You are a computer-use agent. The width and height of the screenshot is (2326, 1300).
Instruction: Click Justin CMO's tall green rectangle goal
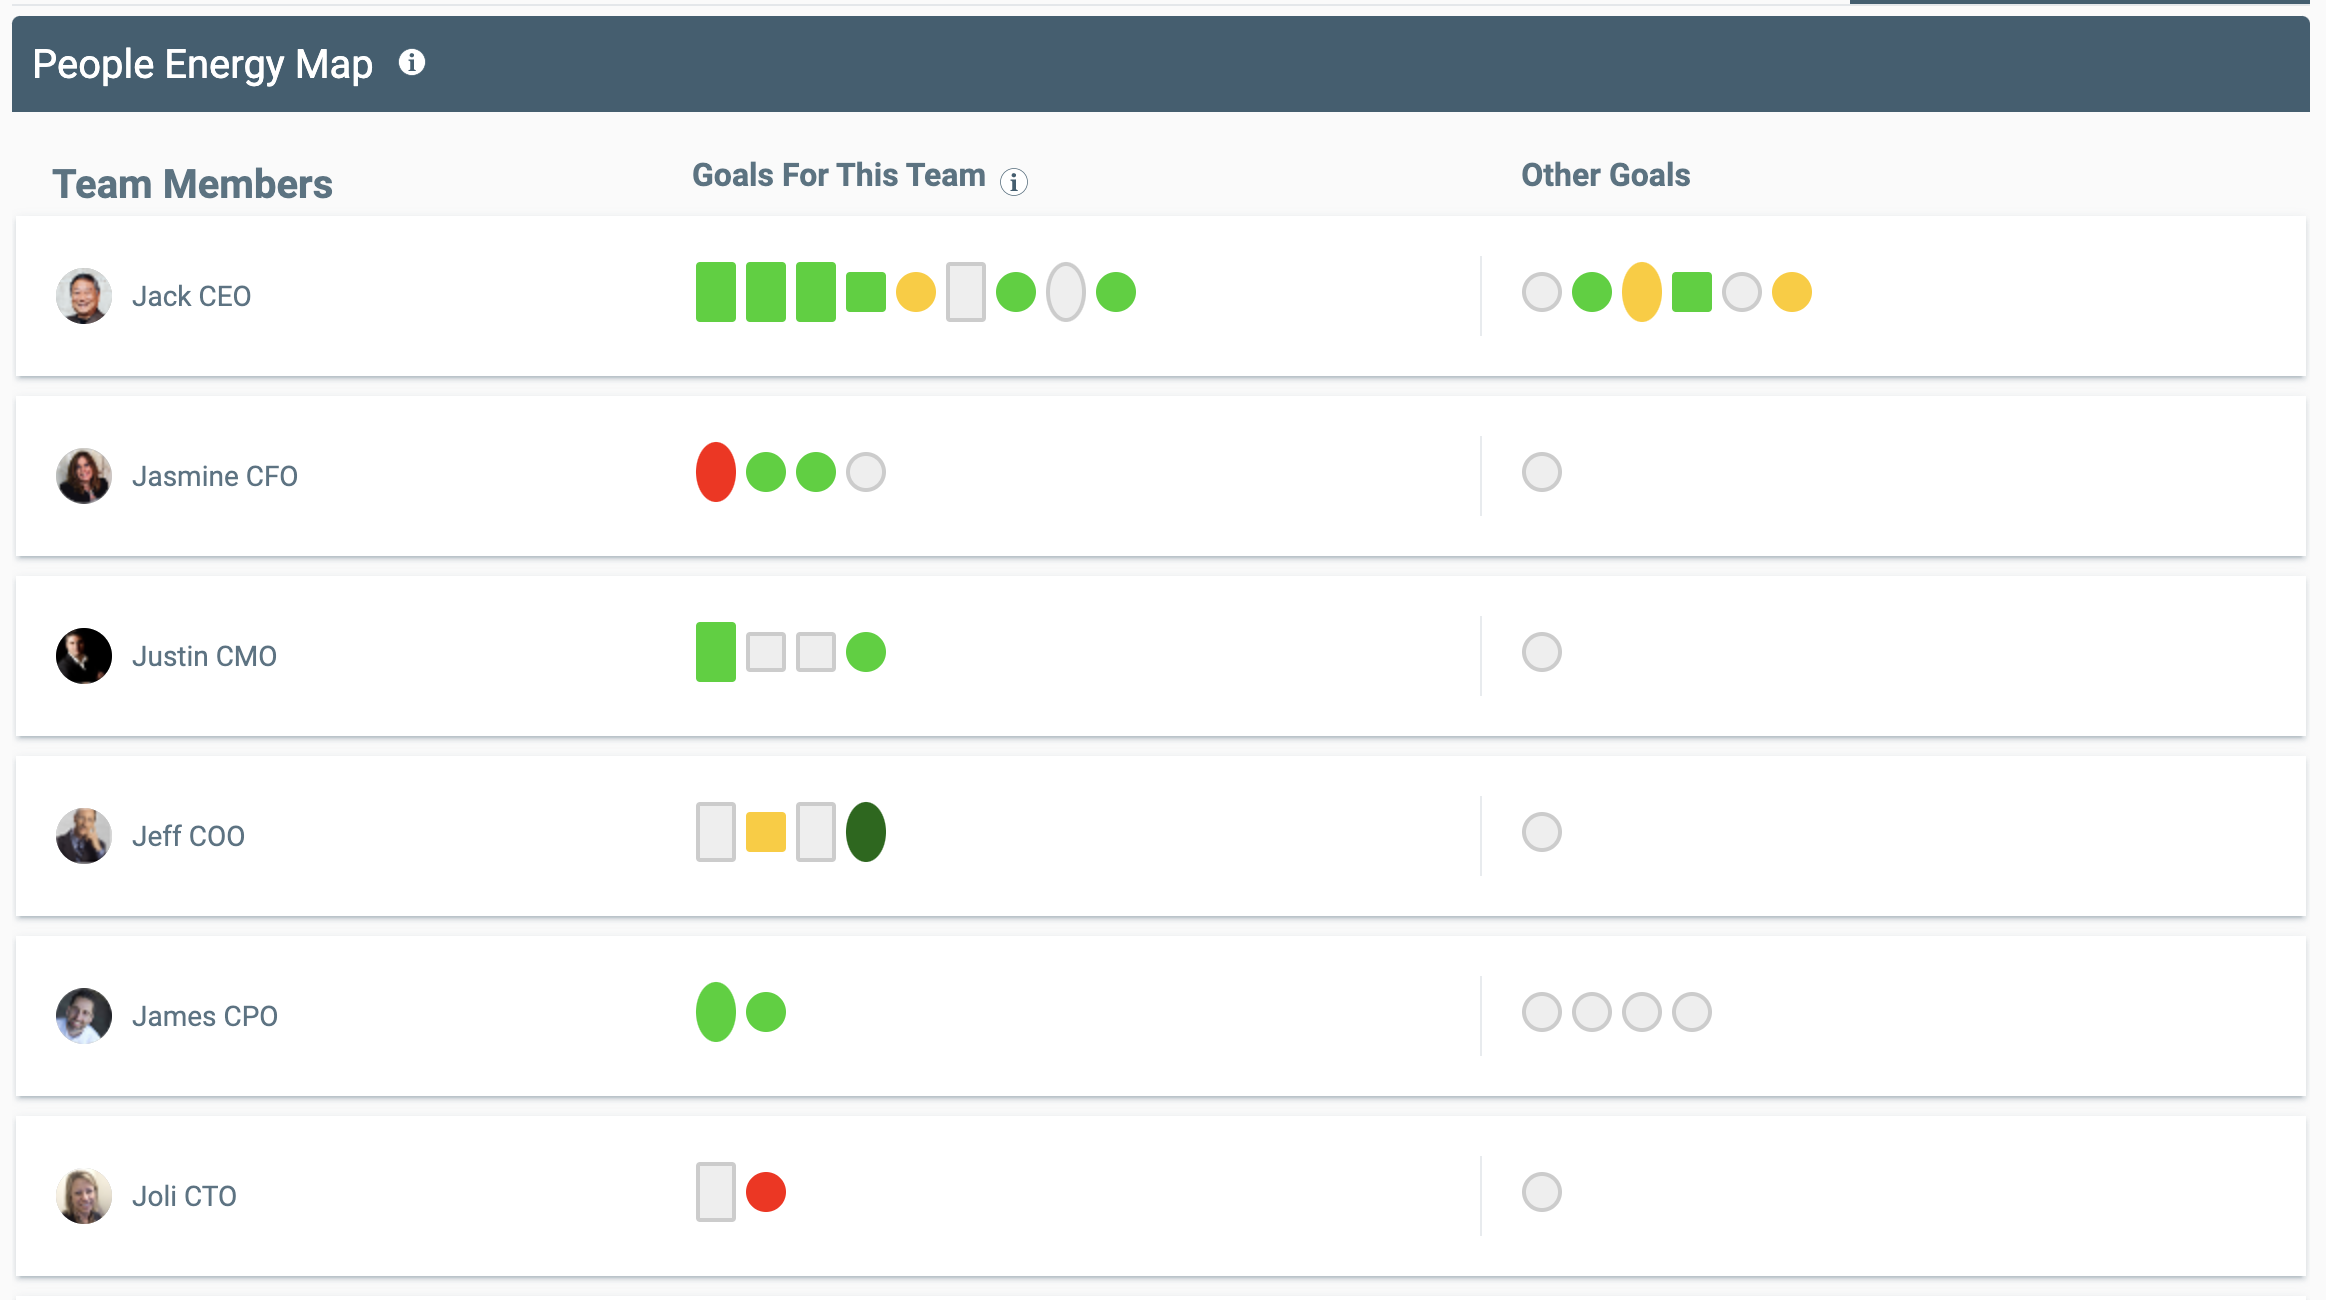[x=715, y=652]
